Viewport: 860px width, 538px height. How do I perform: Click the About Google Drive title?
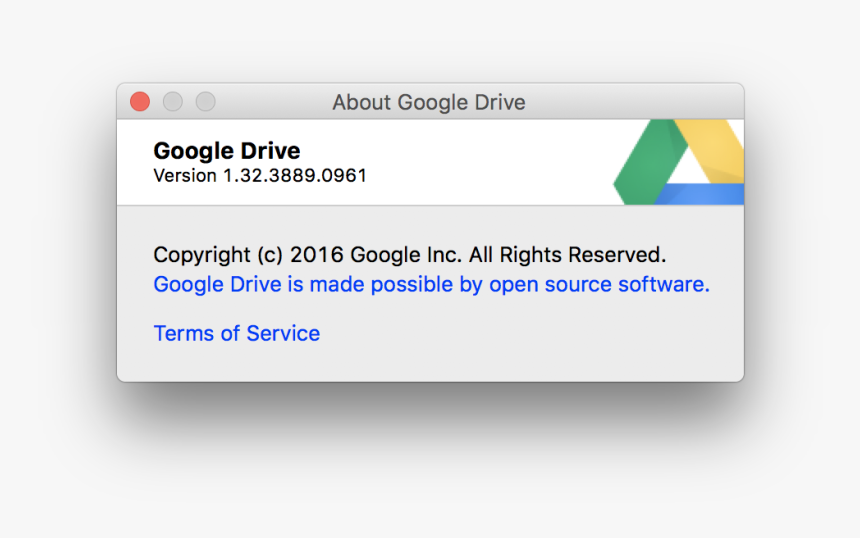(429, 103)
